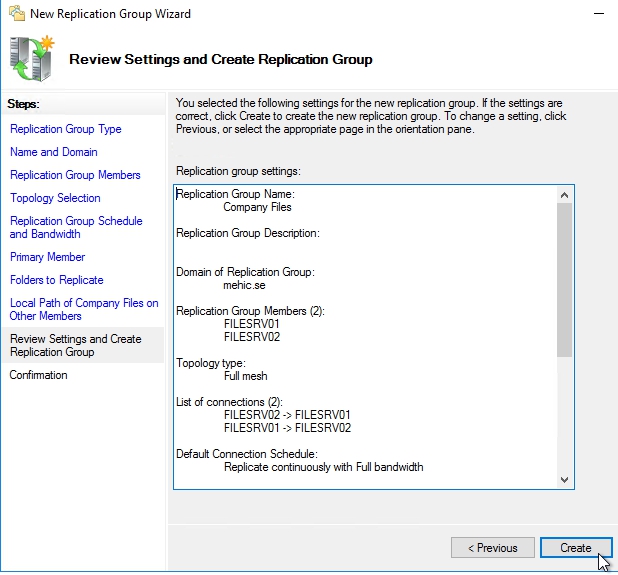This screenshot has width=618, height=575.
Task: Open the Name and Domain step
Action: (54, 152)
